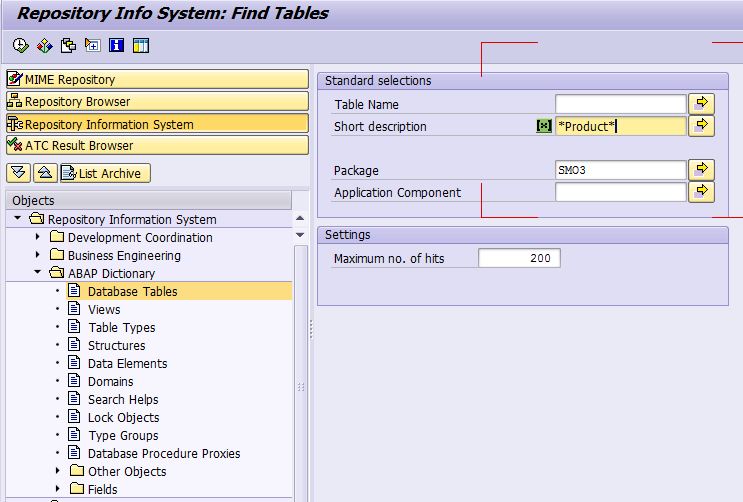The image size is (743, 502).
Task: Click the Application Component input field
Action: [x=621, y=192]
